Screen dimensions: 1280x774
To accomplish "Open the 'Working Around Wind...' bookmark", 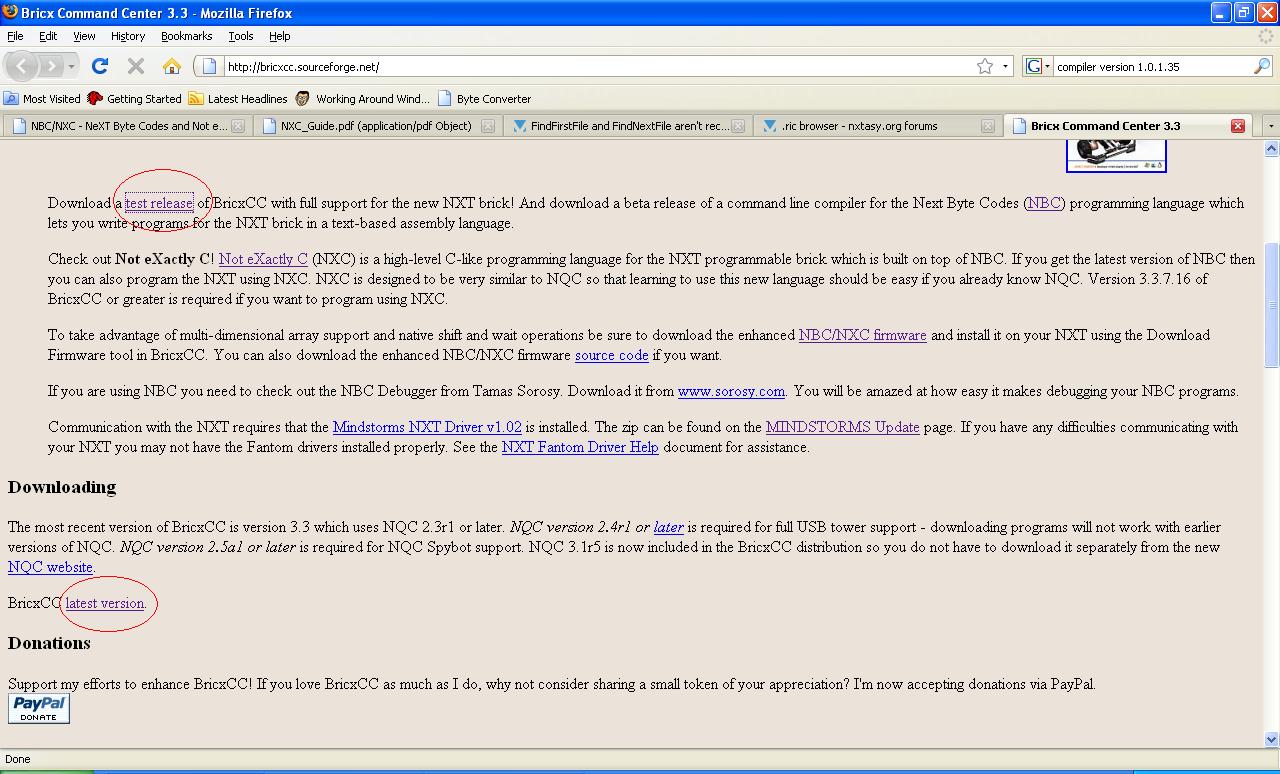I will pos(363,98).
